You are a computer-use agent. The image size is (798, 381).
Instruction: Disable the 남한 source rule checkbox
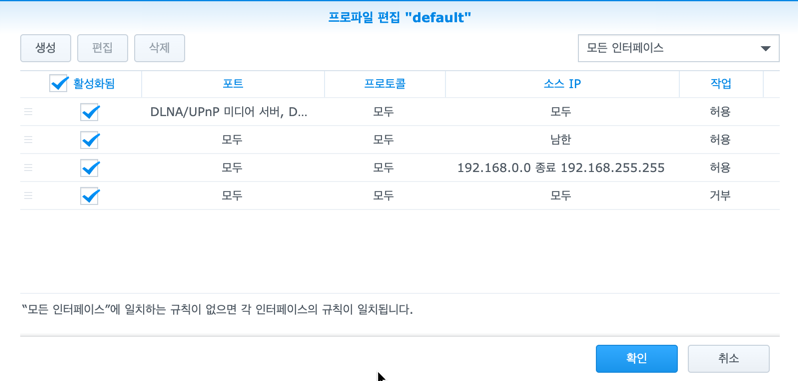pyautogui.click(x=90, y=140)
